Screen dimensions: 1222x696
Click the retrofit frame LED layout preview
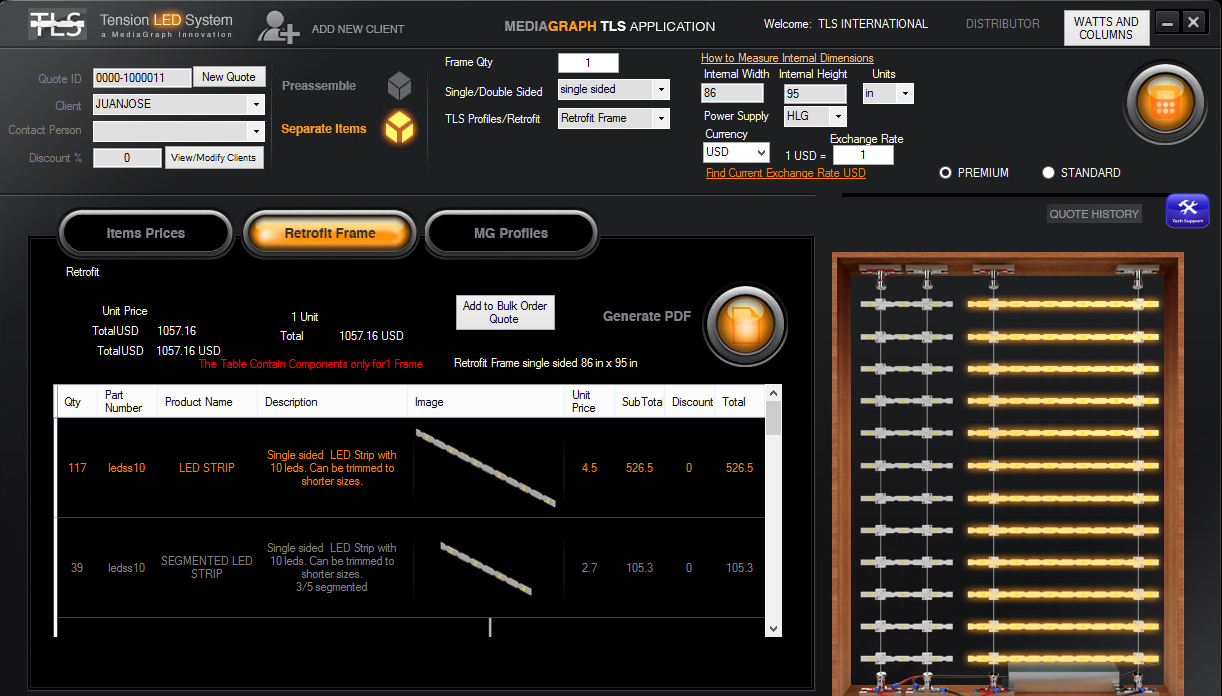(1008, 473)
